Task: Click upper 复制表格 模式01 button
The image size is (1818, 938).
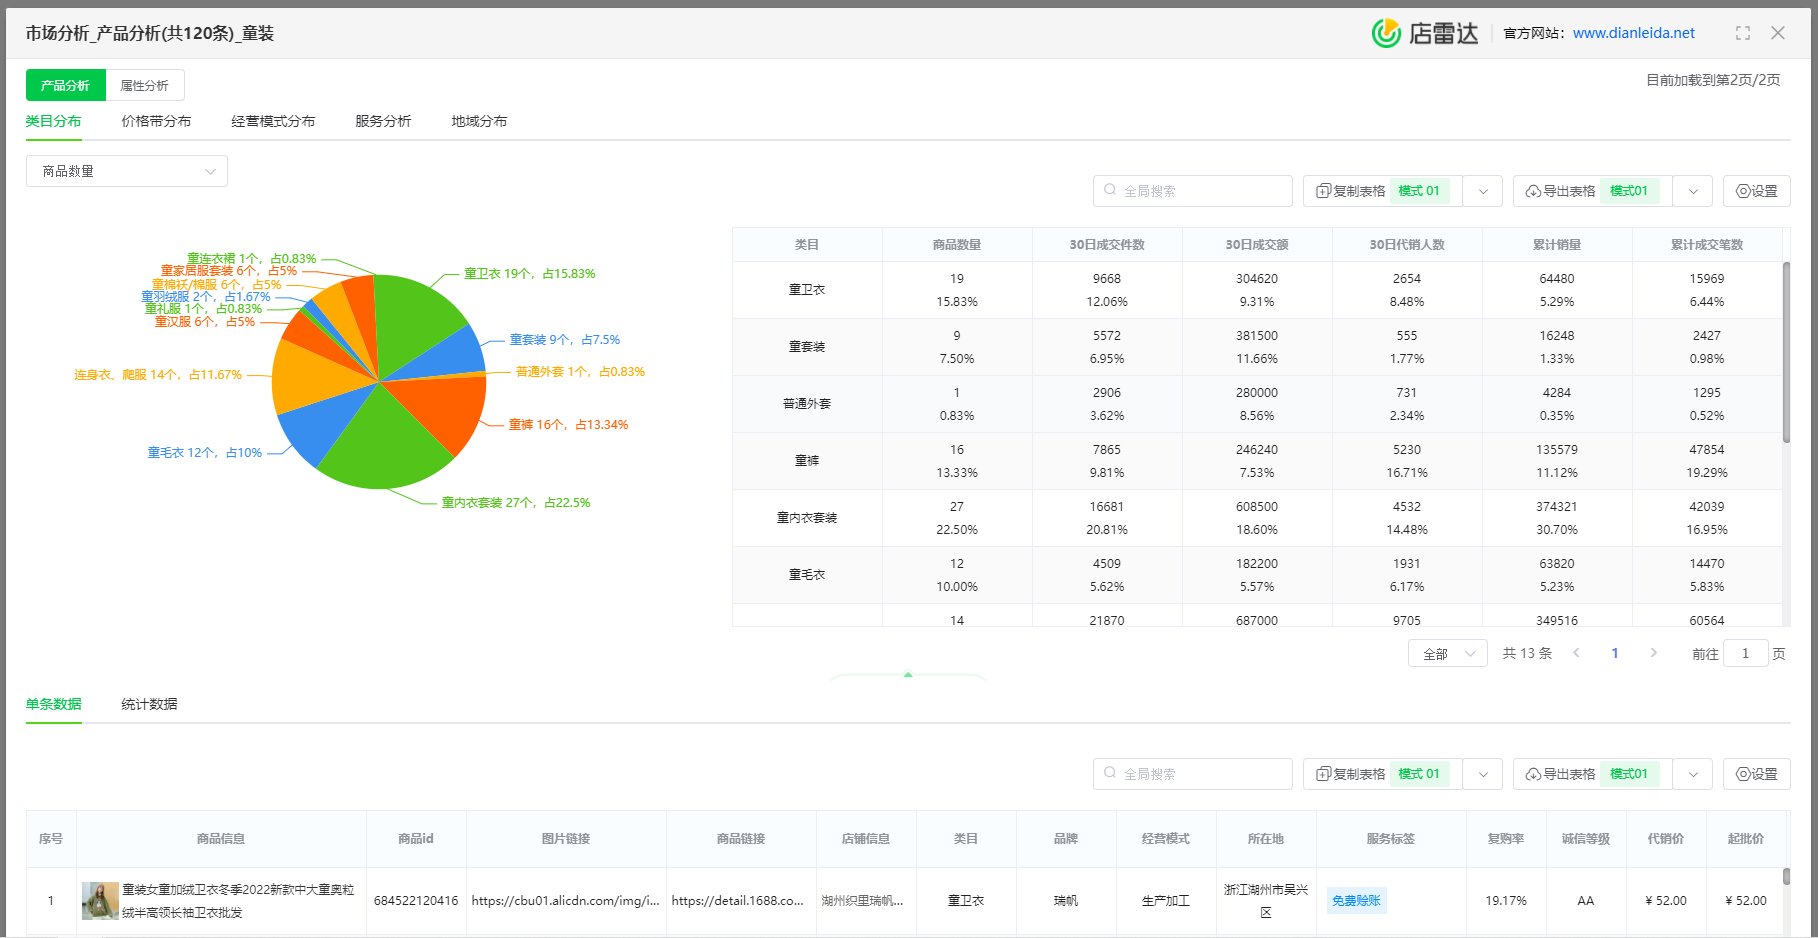Action: (1383, 191)
